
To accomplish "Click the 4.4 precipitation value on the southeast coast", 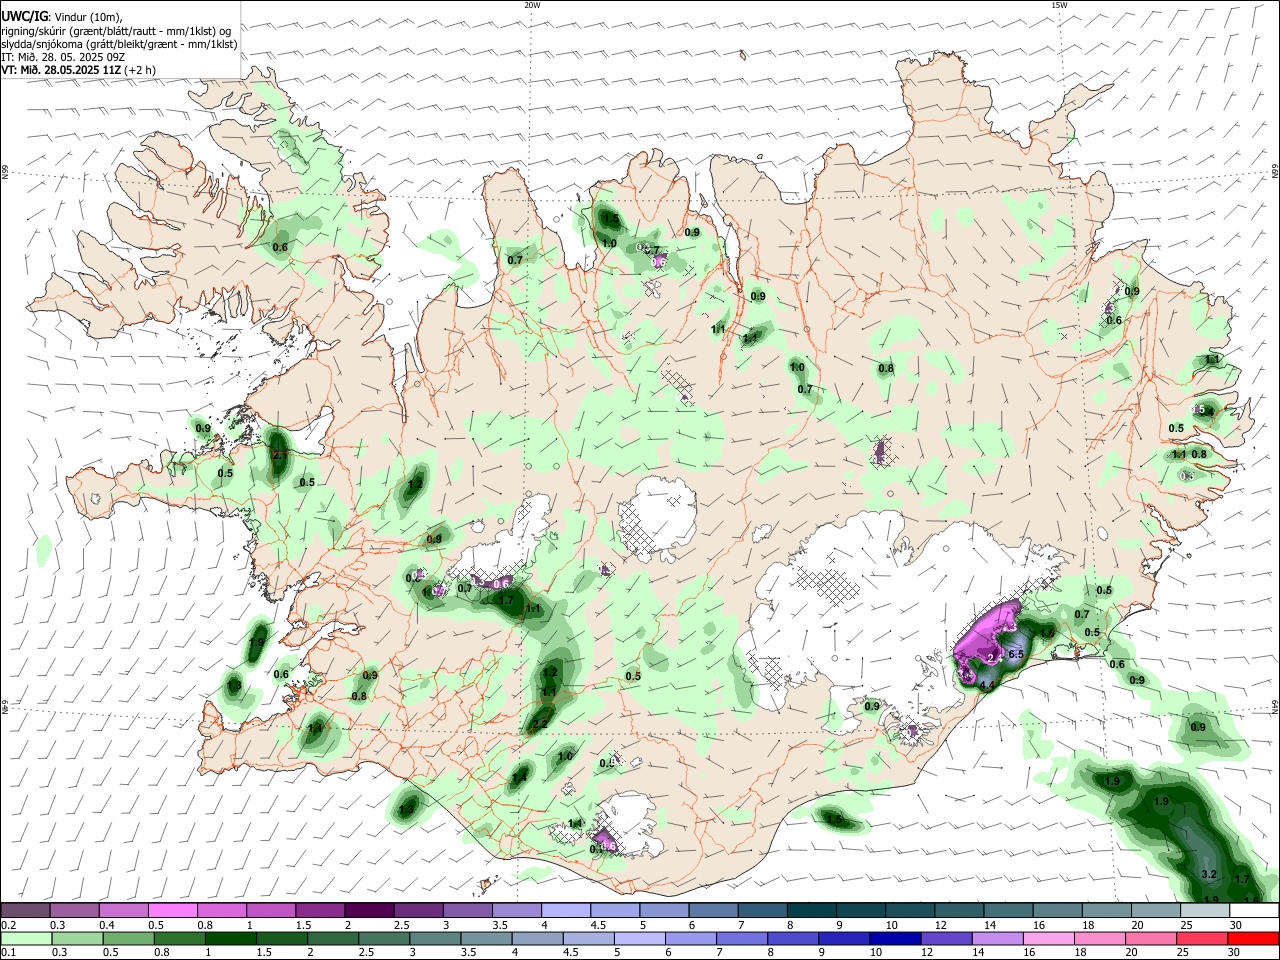I will pyautogui.click(x=987, y=686).
